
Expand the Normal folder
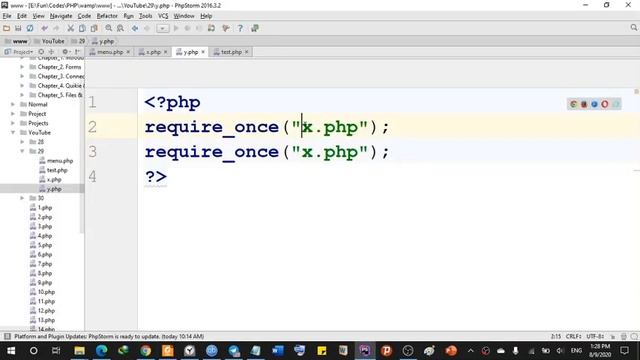[13, 104]
